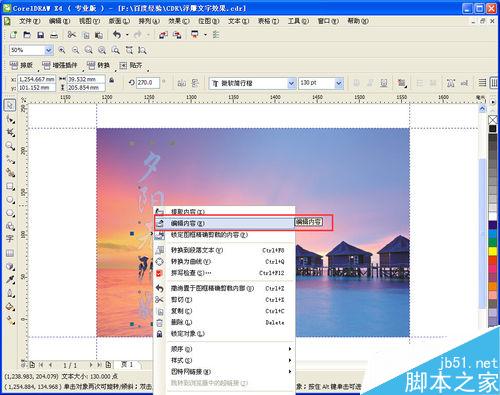Choose 锁定对象 from the context menu
This screenshot has height=395, width=500.
[224, 333]
